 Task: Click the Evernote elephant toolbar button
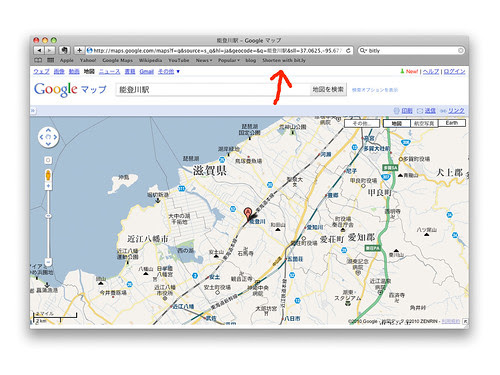64,50
